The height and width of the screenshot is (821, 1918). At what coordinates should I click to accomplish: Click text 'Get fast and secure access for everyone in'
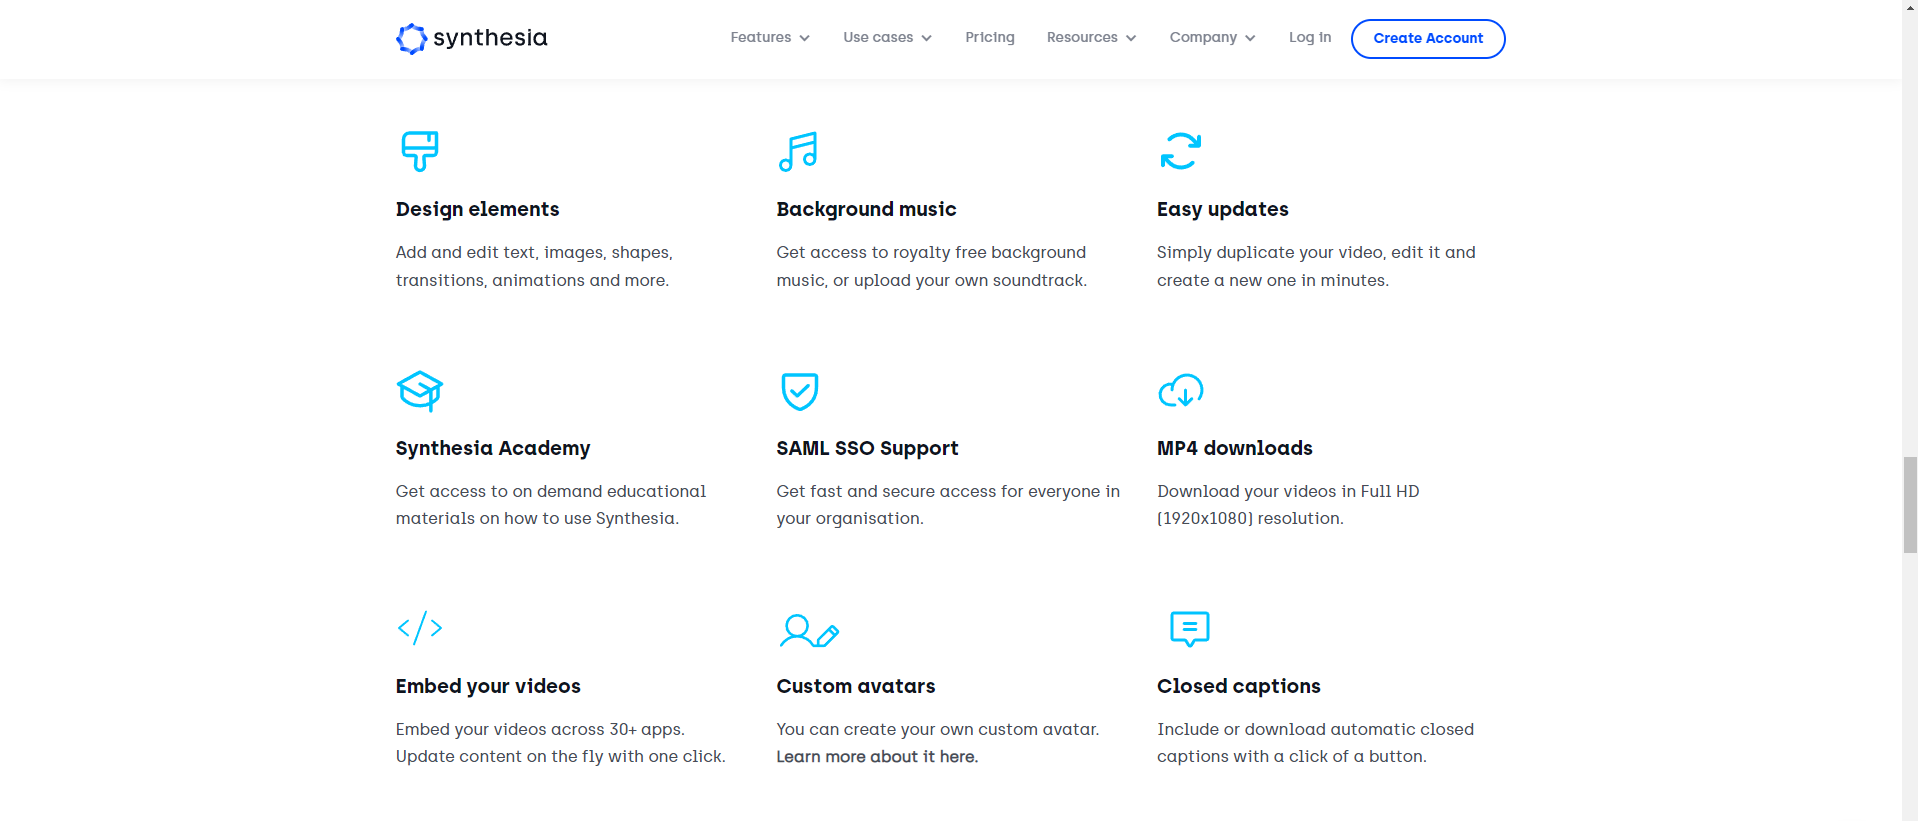[948, 491]
